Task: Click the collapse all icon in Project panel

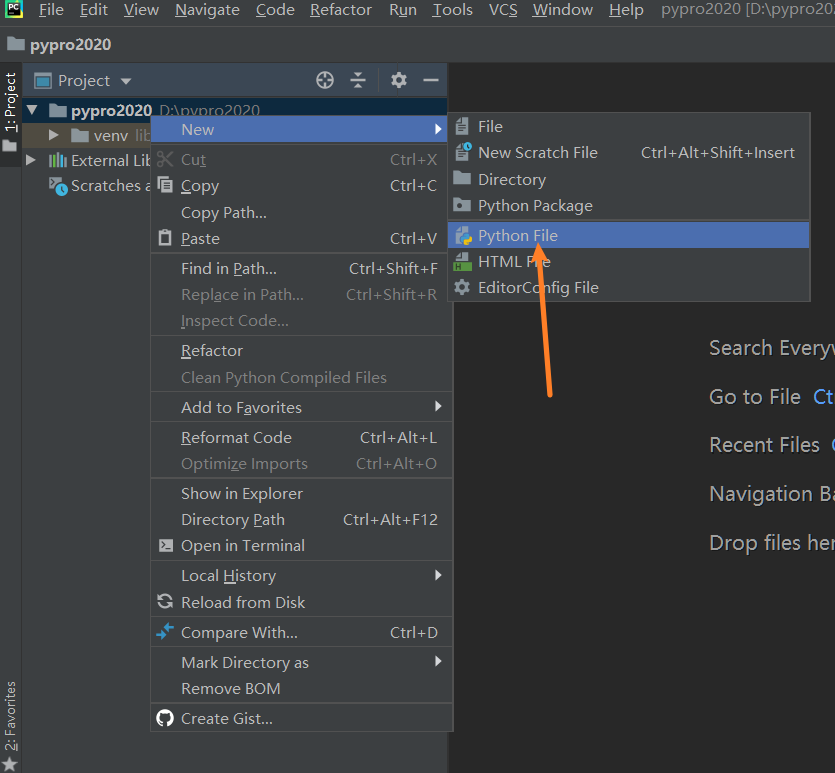Action: [358, 80]
